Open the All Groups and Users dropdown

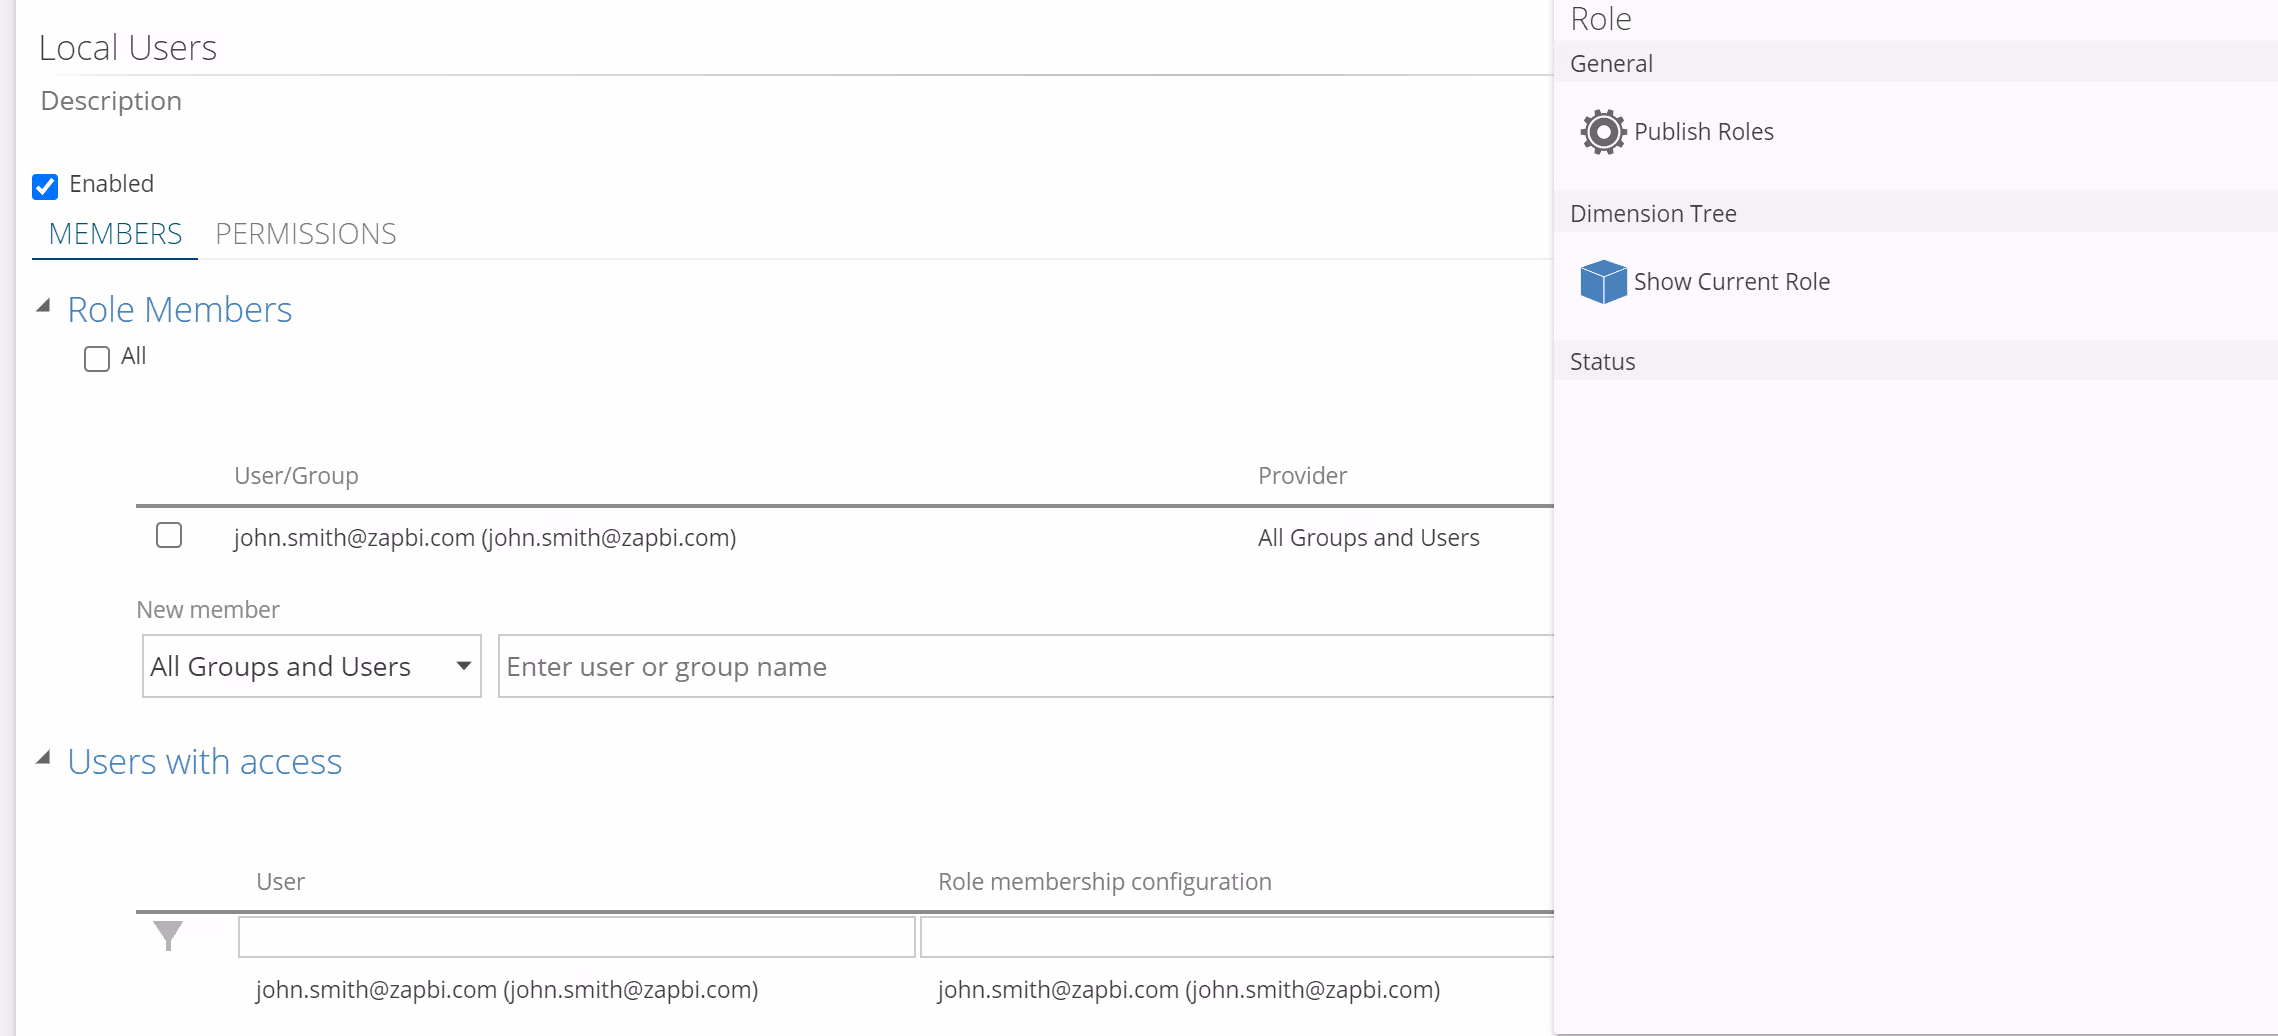311,666
